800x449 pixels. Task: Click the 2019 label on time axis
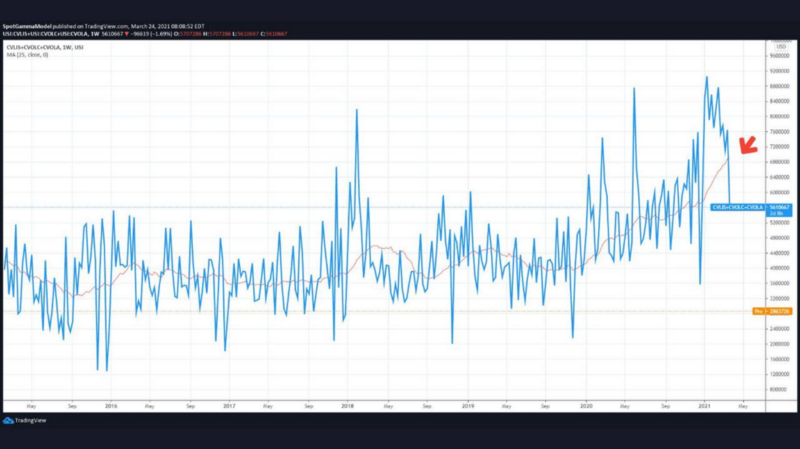click(x=467, y=407)
